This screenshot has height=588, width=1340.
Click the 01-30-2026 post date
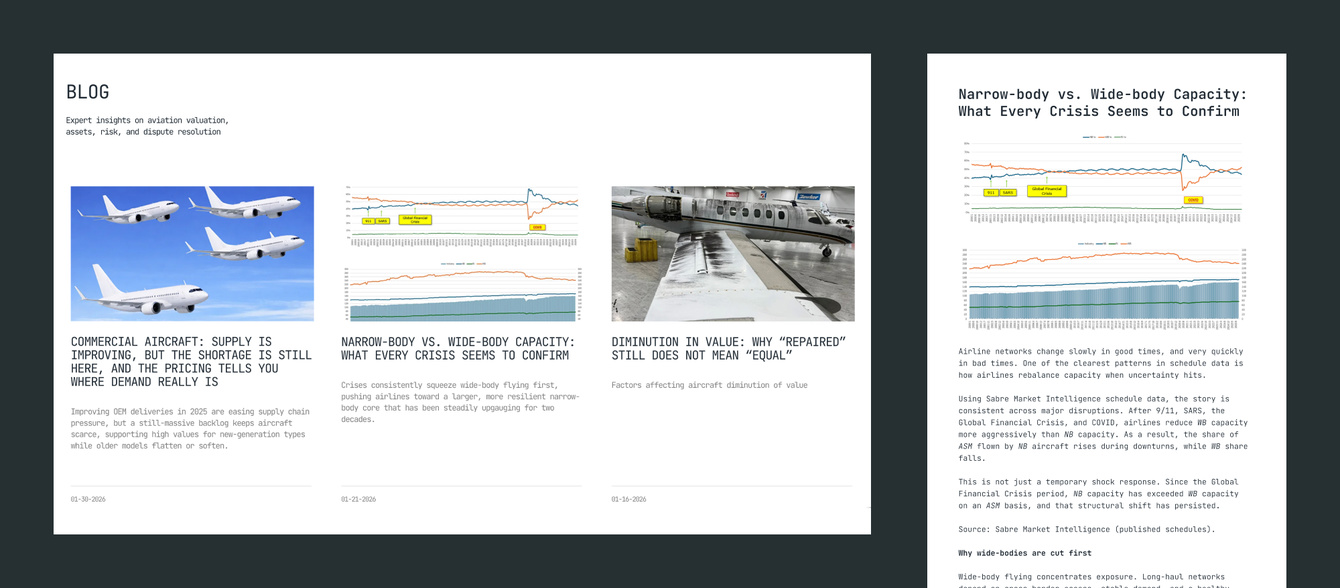click(x=88, y=499)
